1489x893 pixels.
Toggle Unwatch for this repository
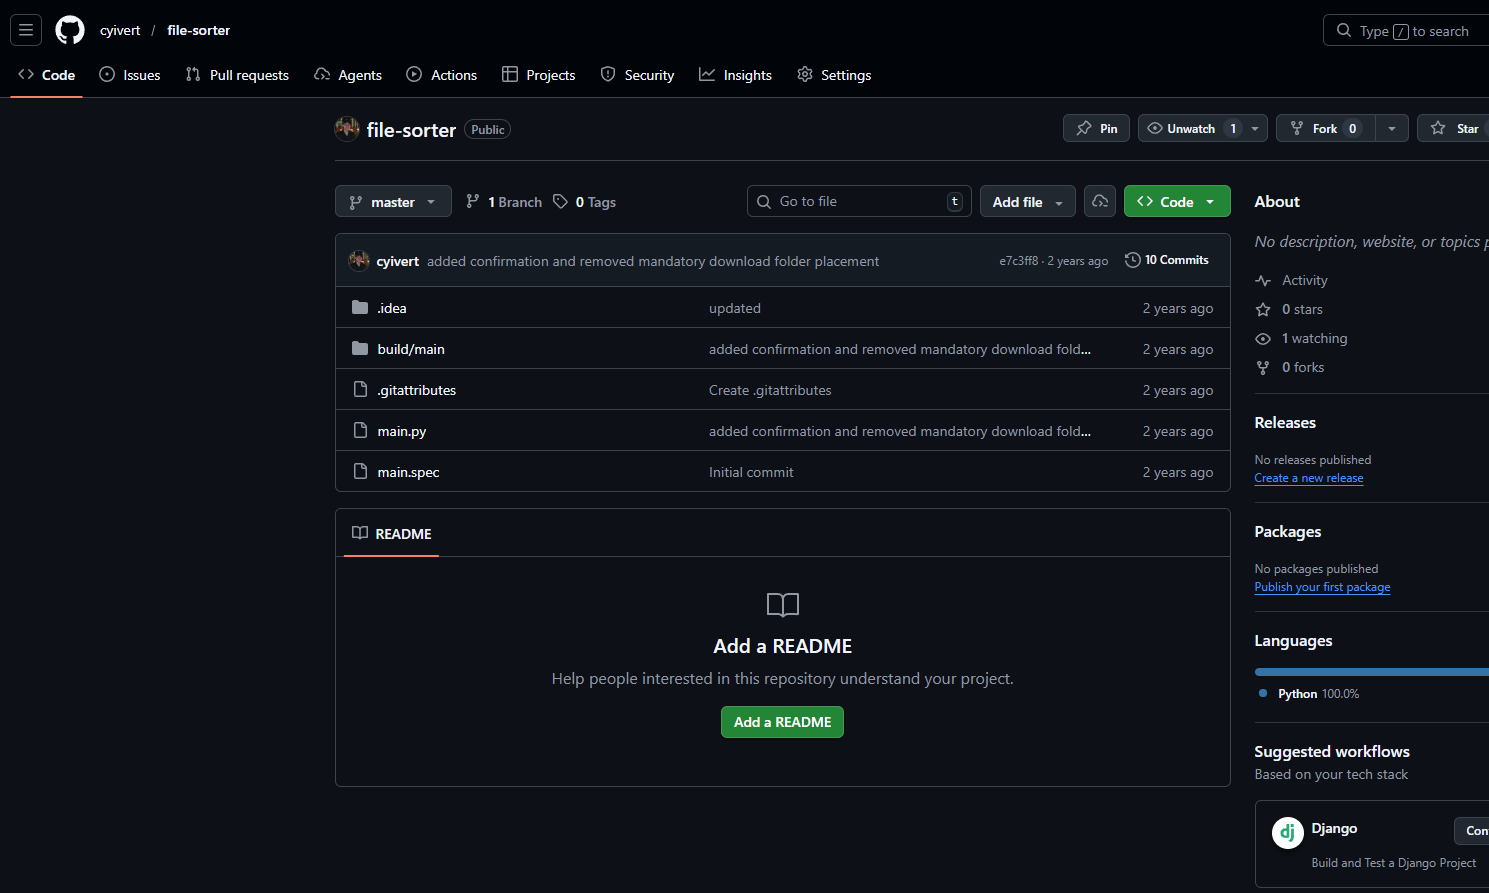(x=1191, y=128)
